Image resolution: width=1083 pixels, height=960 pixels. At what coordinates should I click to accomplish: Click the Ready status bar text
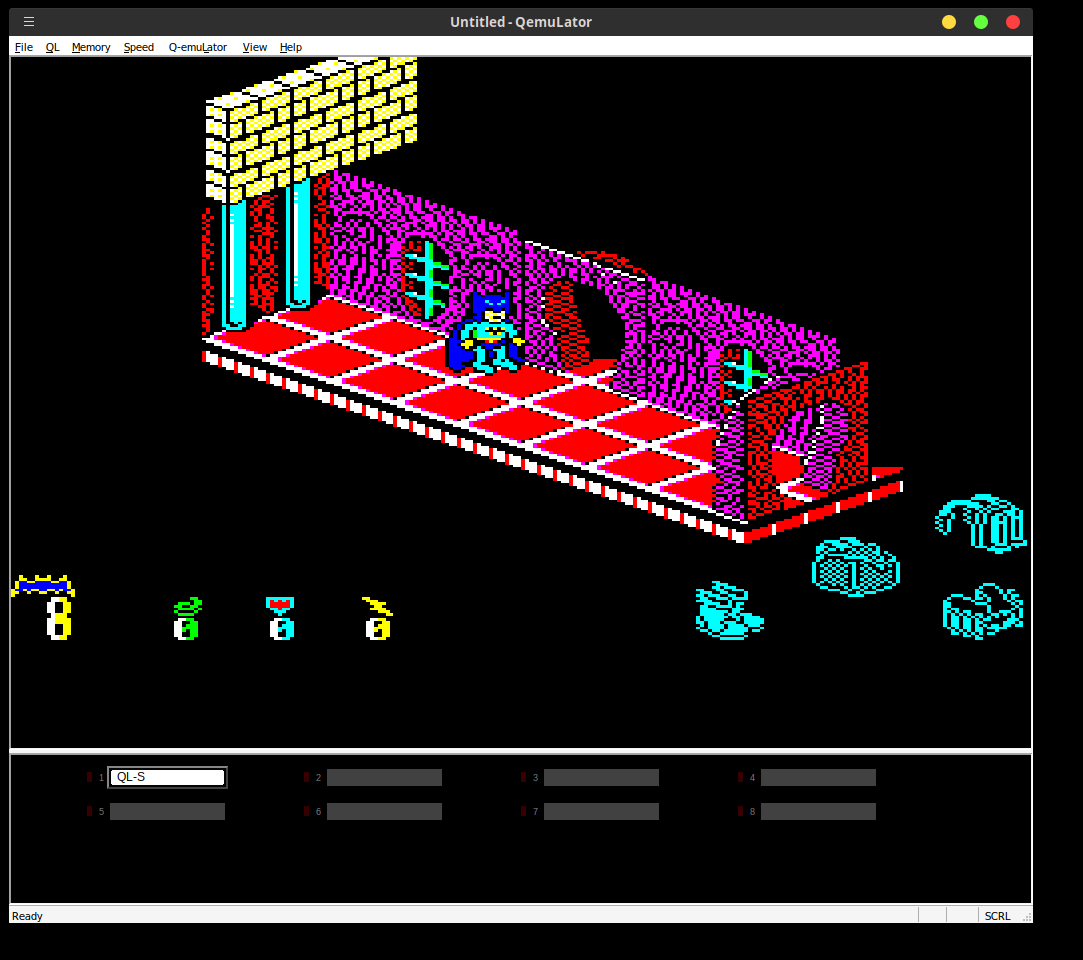click(27, 916)
